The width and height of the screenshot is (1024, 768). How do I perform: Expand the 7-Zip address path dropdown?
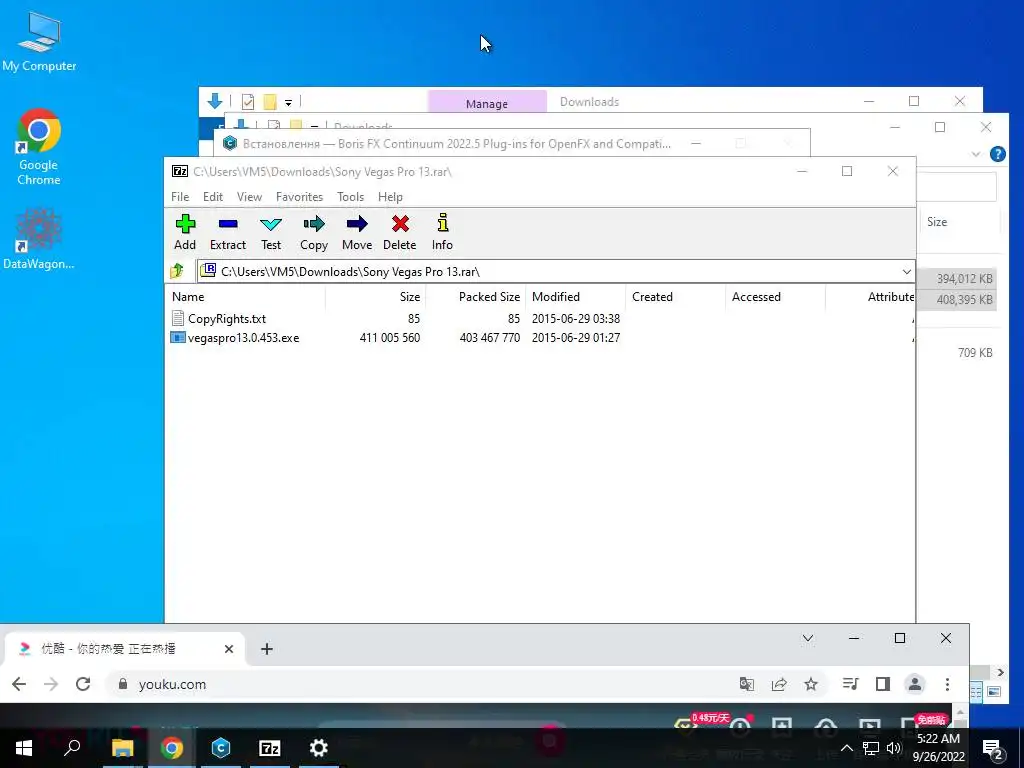[906, 272]
